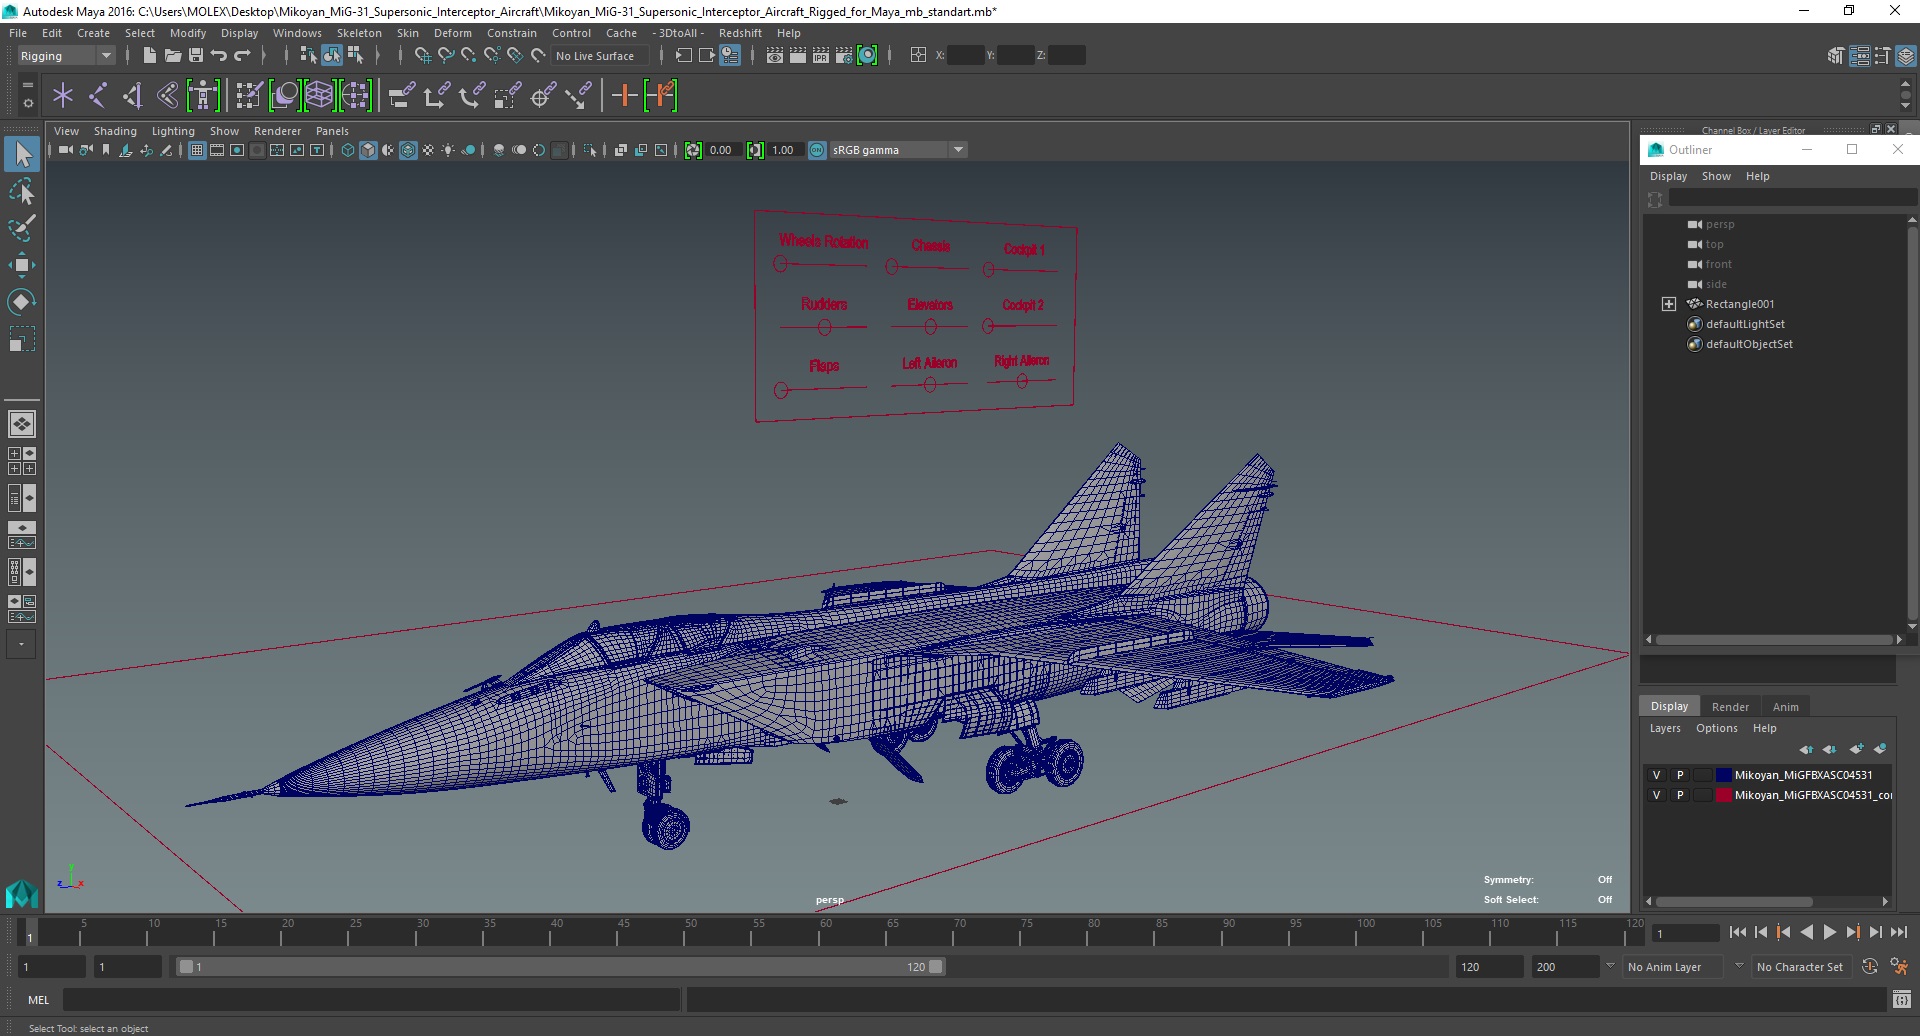Toggle playback P for the Mikoyan_MiGFBXASC04531_co layer
The height and width of the screenshot is (1036, 1922).
click(1680, 795)
